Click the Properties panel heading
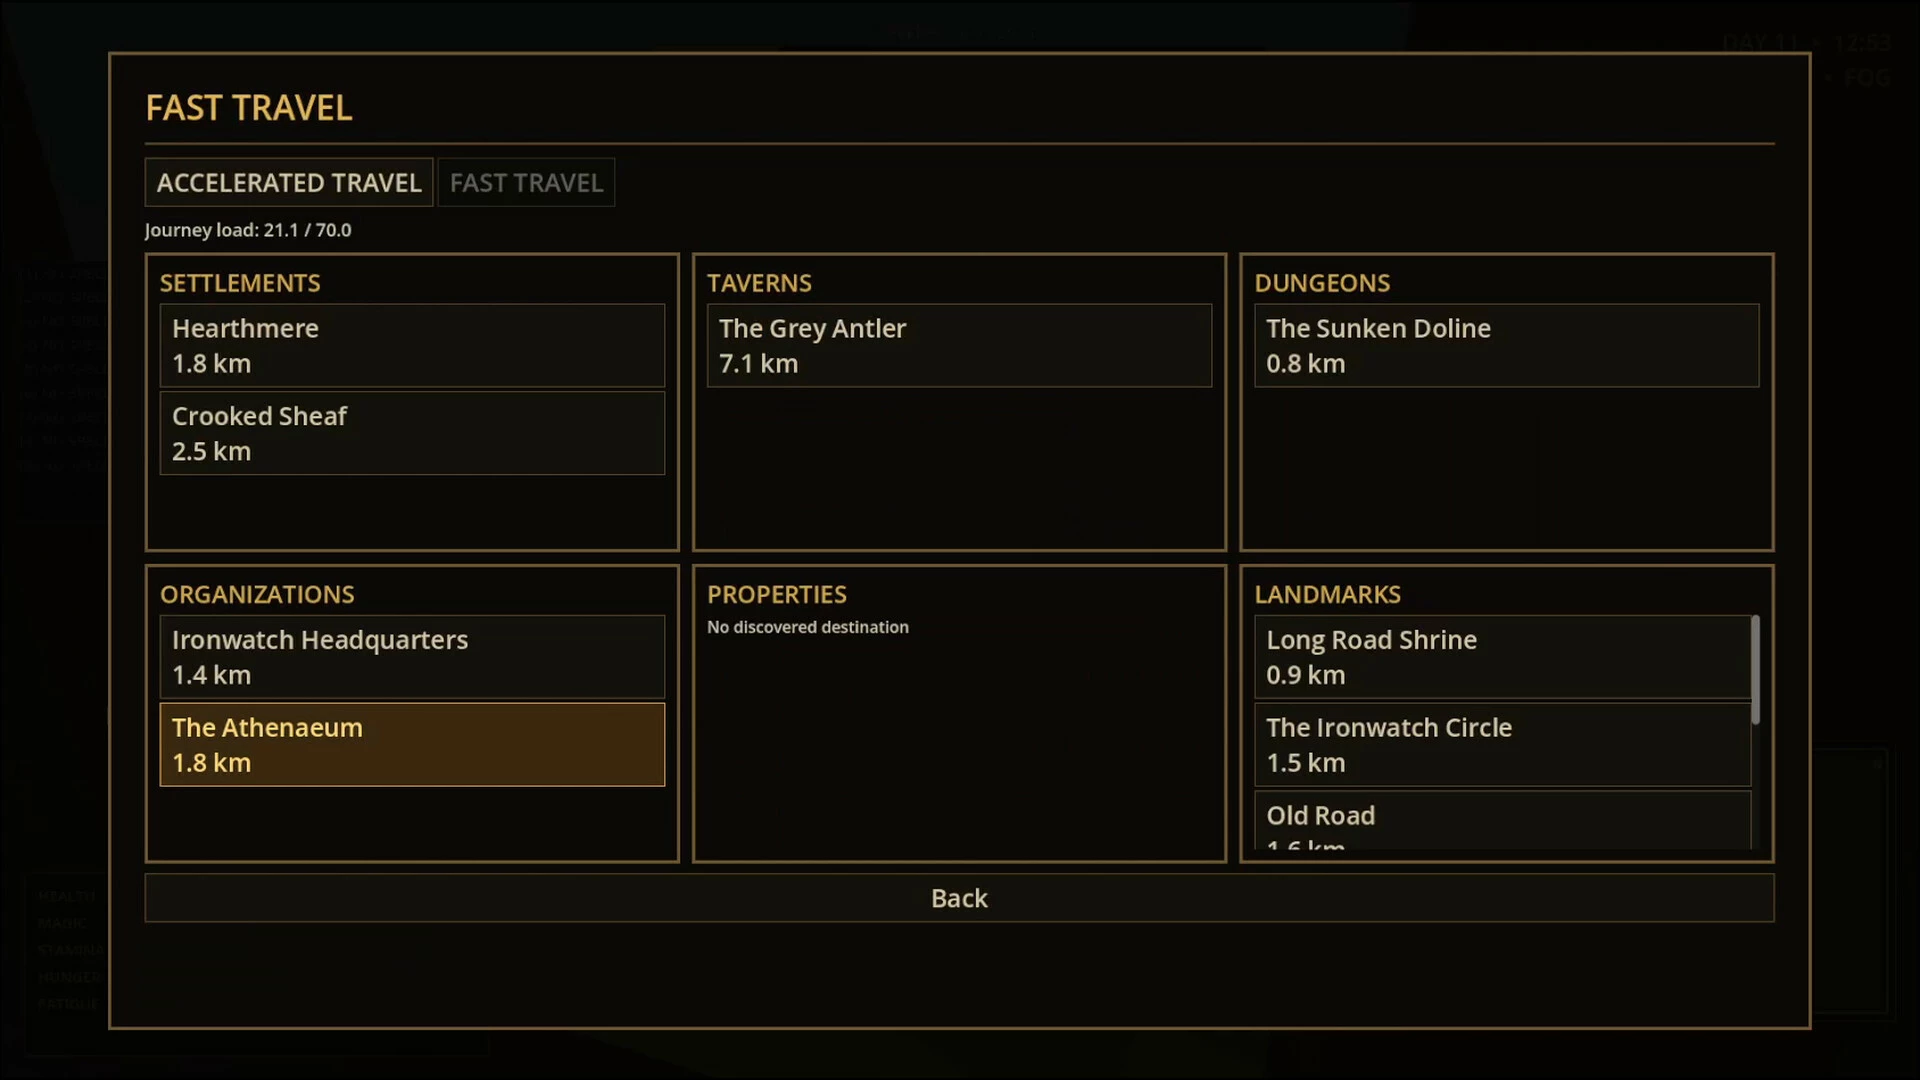The width and height of the screenshot is (1920, 1080). pos(777,595)
